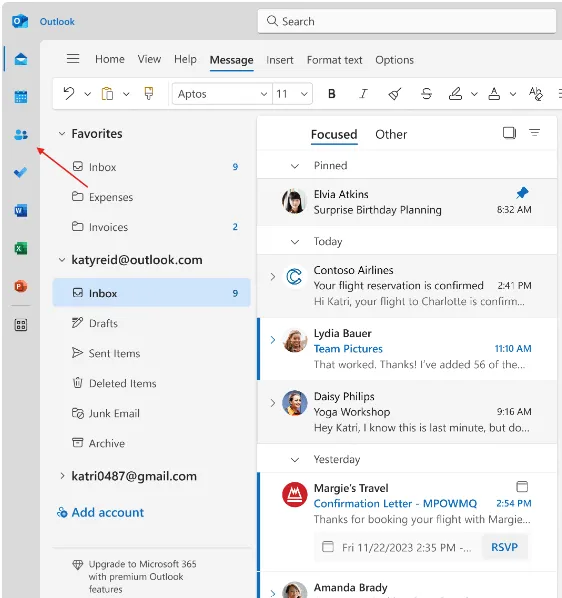Toggle strikethrough formatting
Image resolution: width=562 pixels, height=598 pixels.
click(426, 93)
